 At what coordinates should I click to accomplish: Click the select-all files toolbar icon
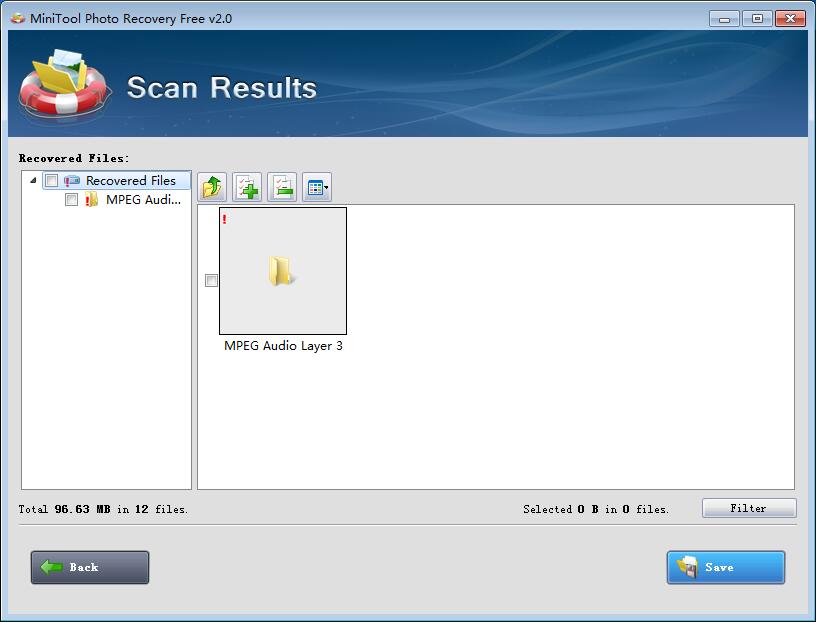click(x=247, y=187)
